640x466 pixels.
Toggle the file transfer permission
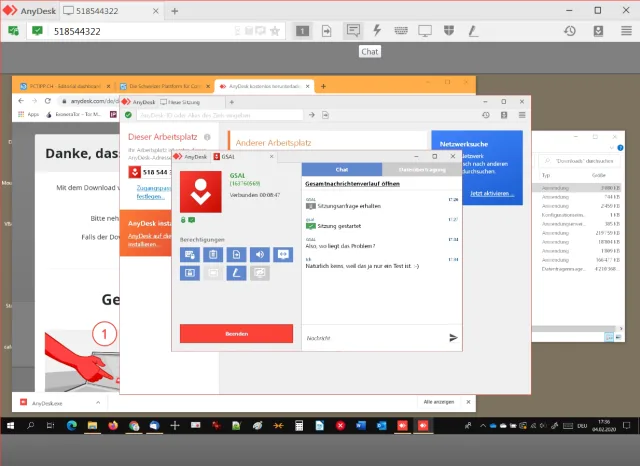236,255
